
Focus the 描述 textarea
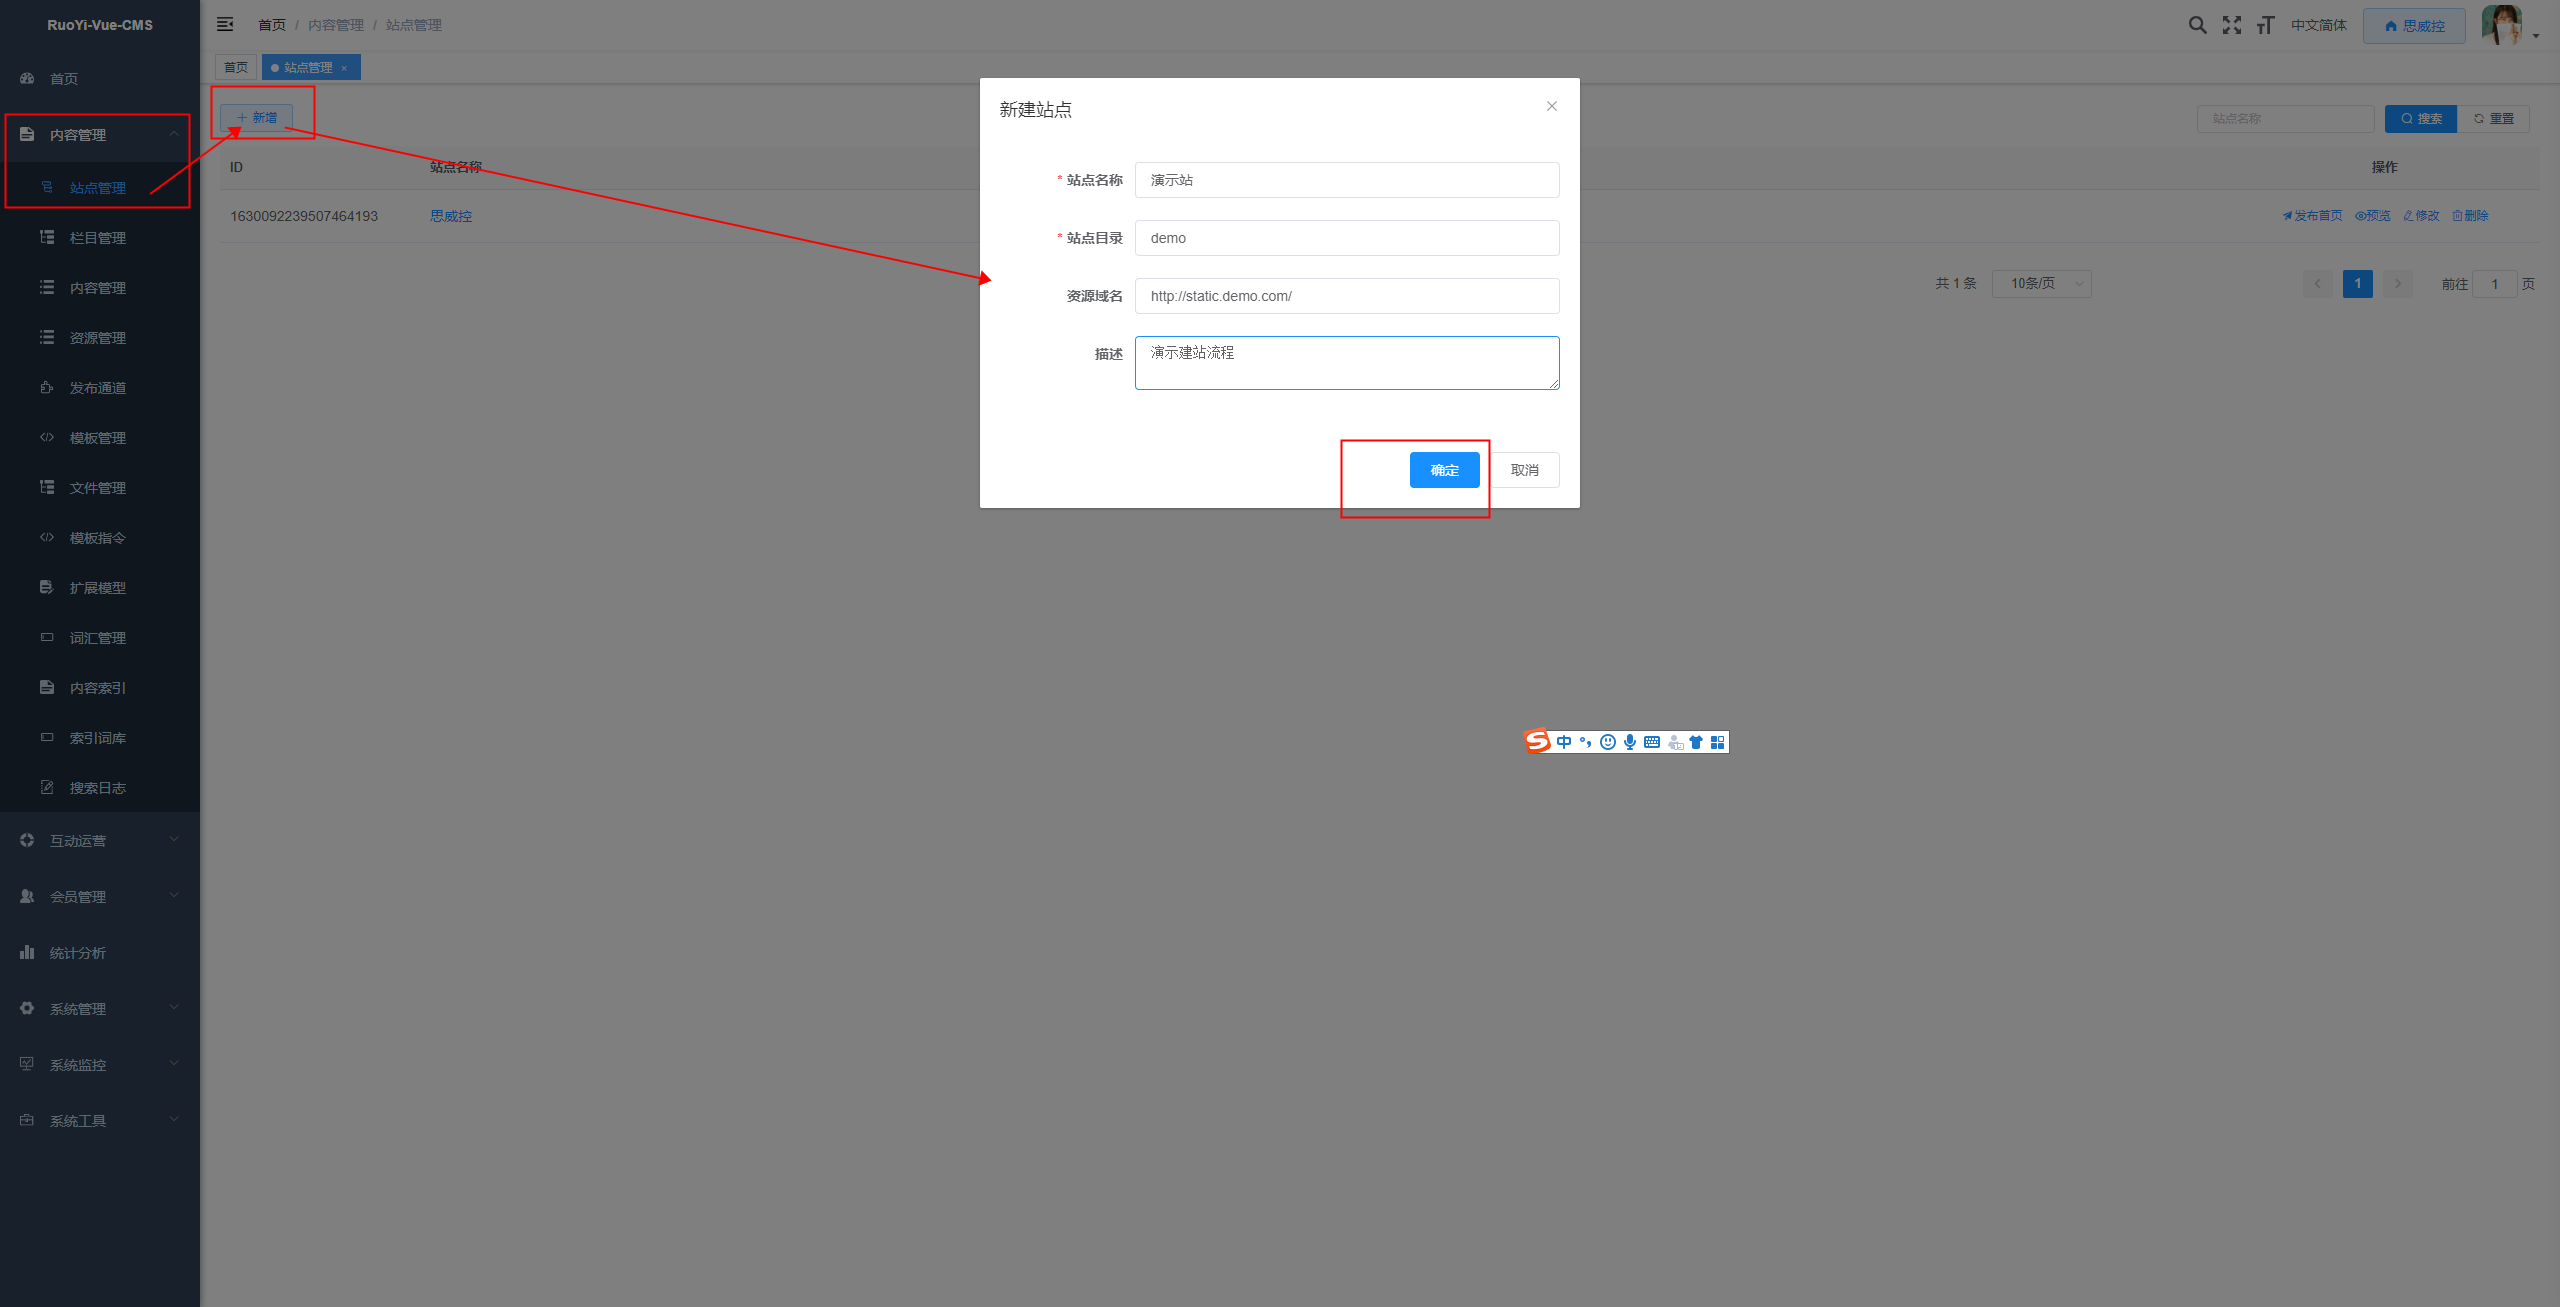pyautogui.click(x=1346, y=363)
